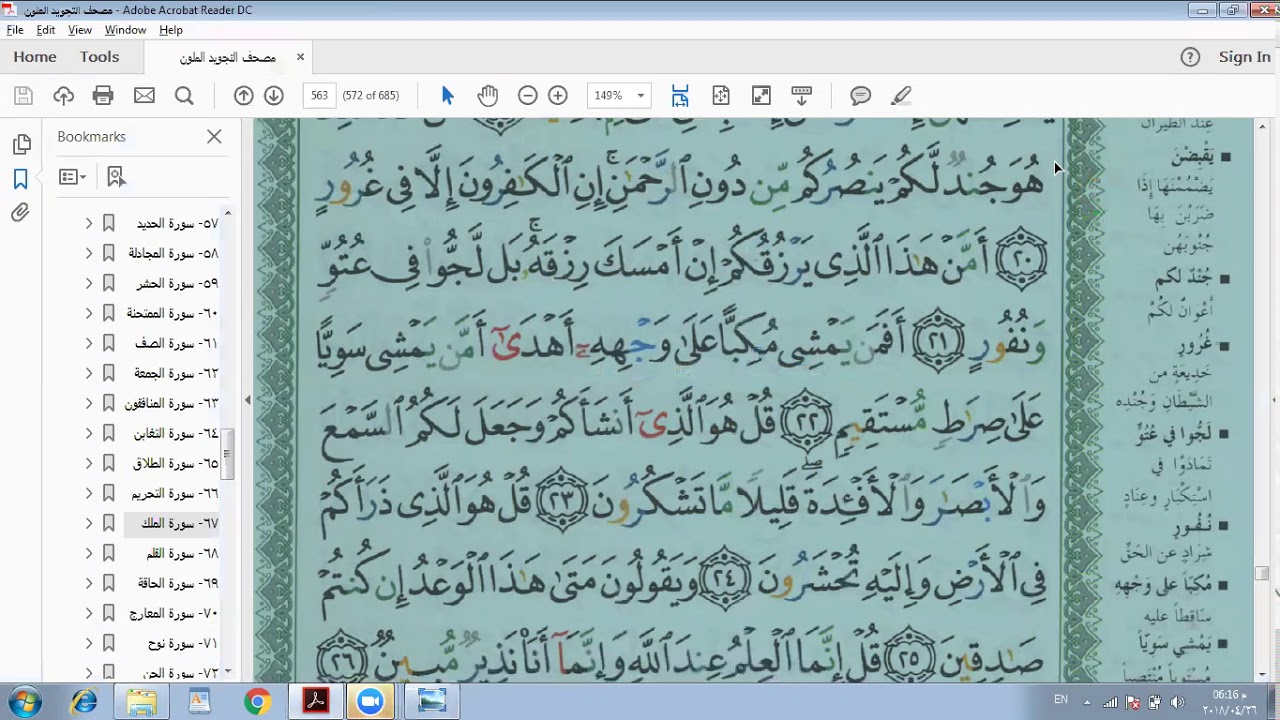The width and height of the screenshot is (1280, 720).
Task: Expand bookmark ٦٧ سورة الملك
Action: coord(88,523)
